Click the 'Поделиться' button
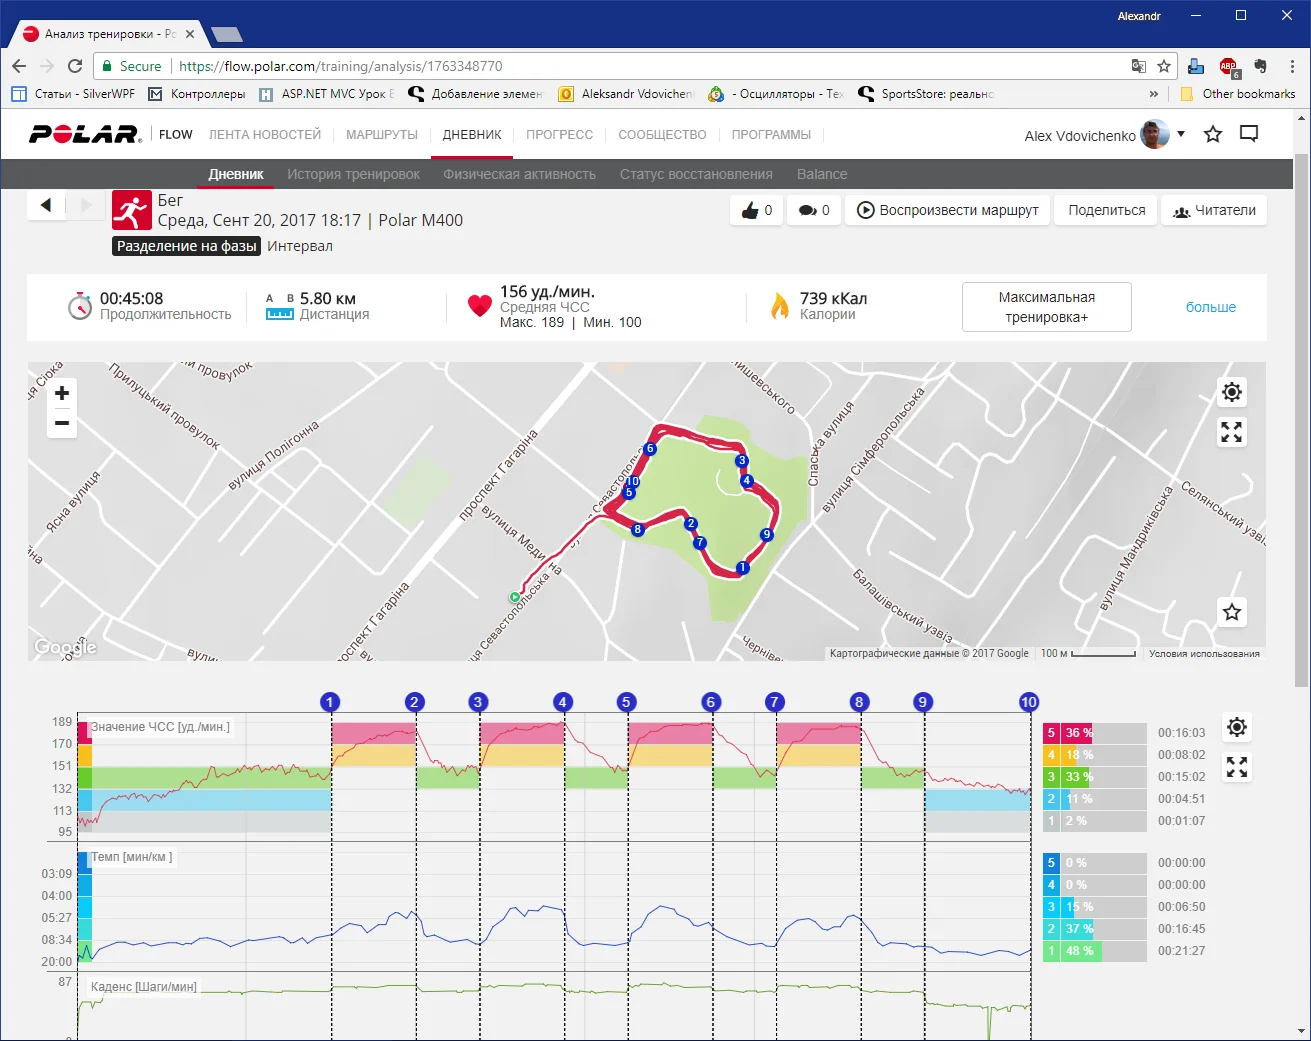The image size is (1311, 1041). coord(1106,210)
